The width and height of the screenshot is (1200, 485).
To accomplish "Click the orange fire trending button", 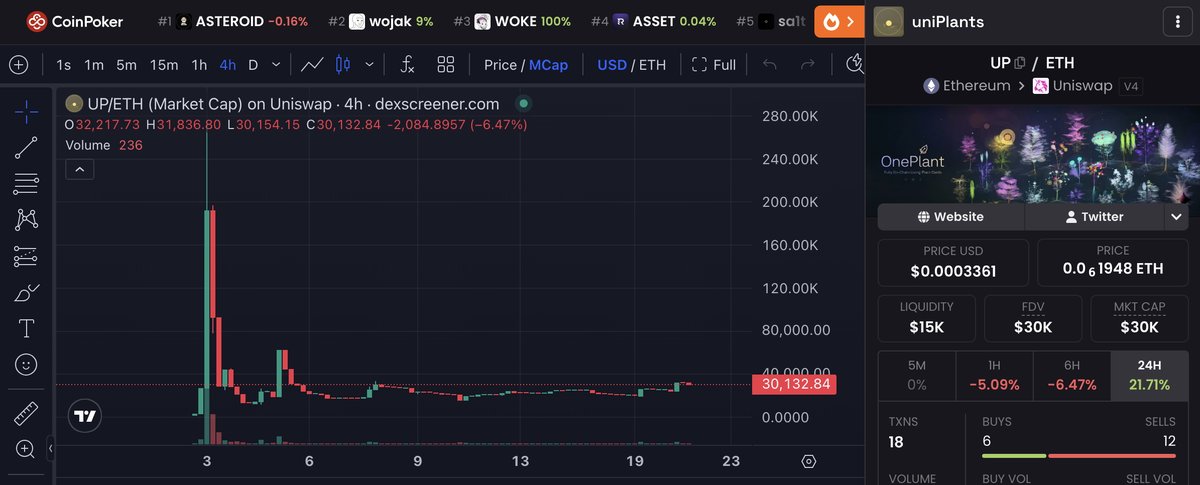I will click(x=840, y=21).
